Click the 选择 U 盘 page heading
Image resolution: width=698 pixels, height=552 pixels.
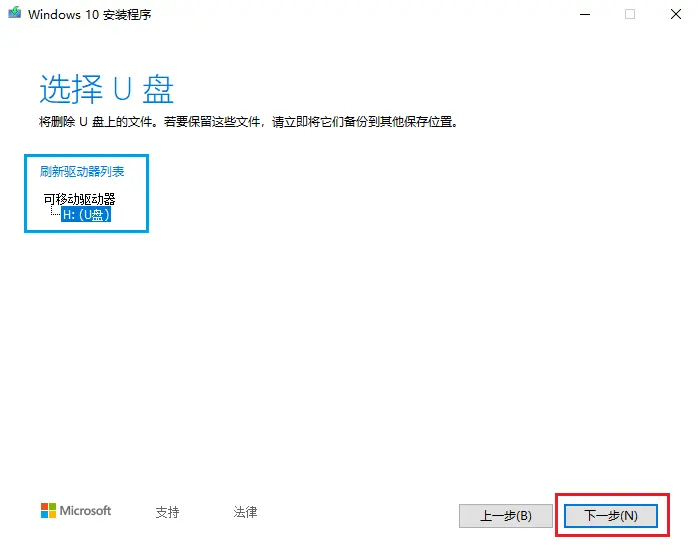coord(106,88)
